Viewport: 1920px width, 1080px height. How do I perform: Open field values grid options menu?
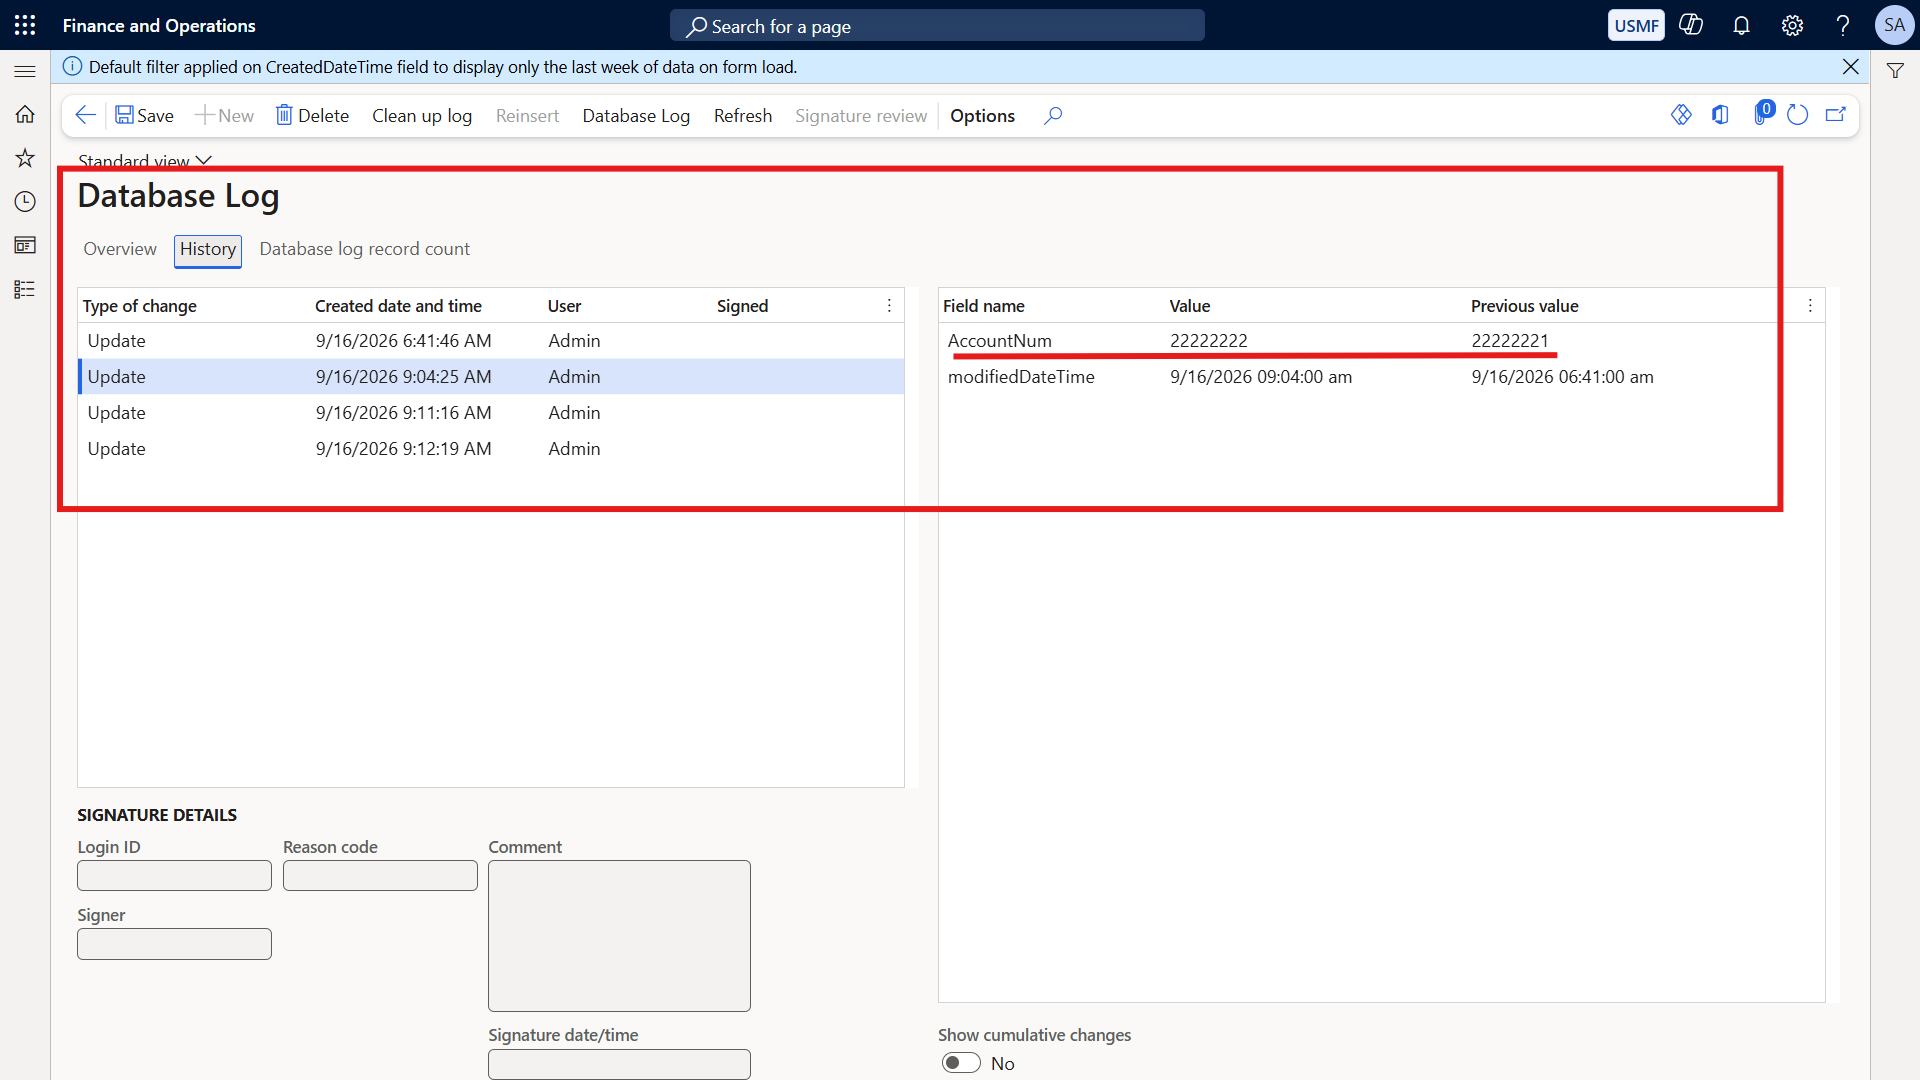tap(1810, 306)
